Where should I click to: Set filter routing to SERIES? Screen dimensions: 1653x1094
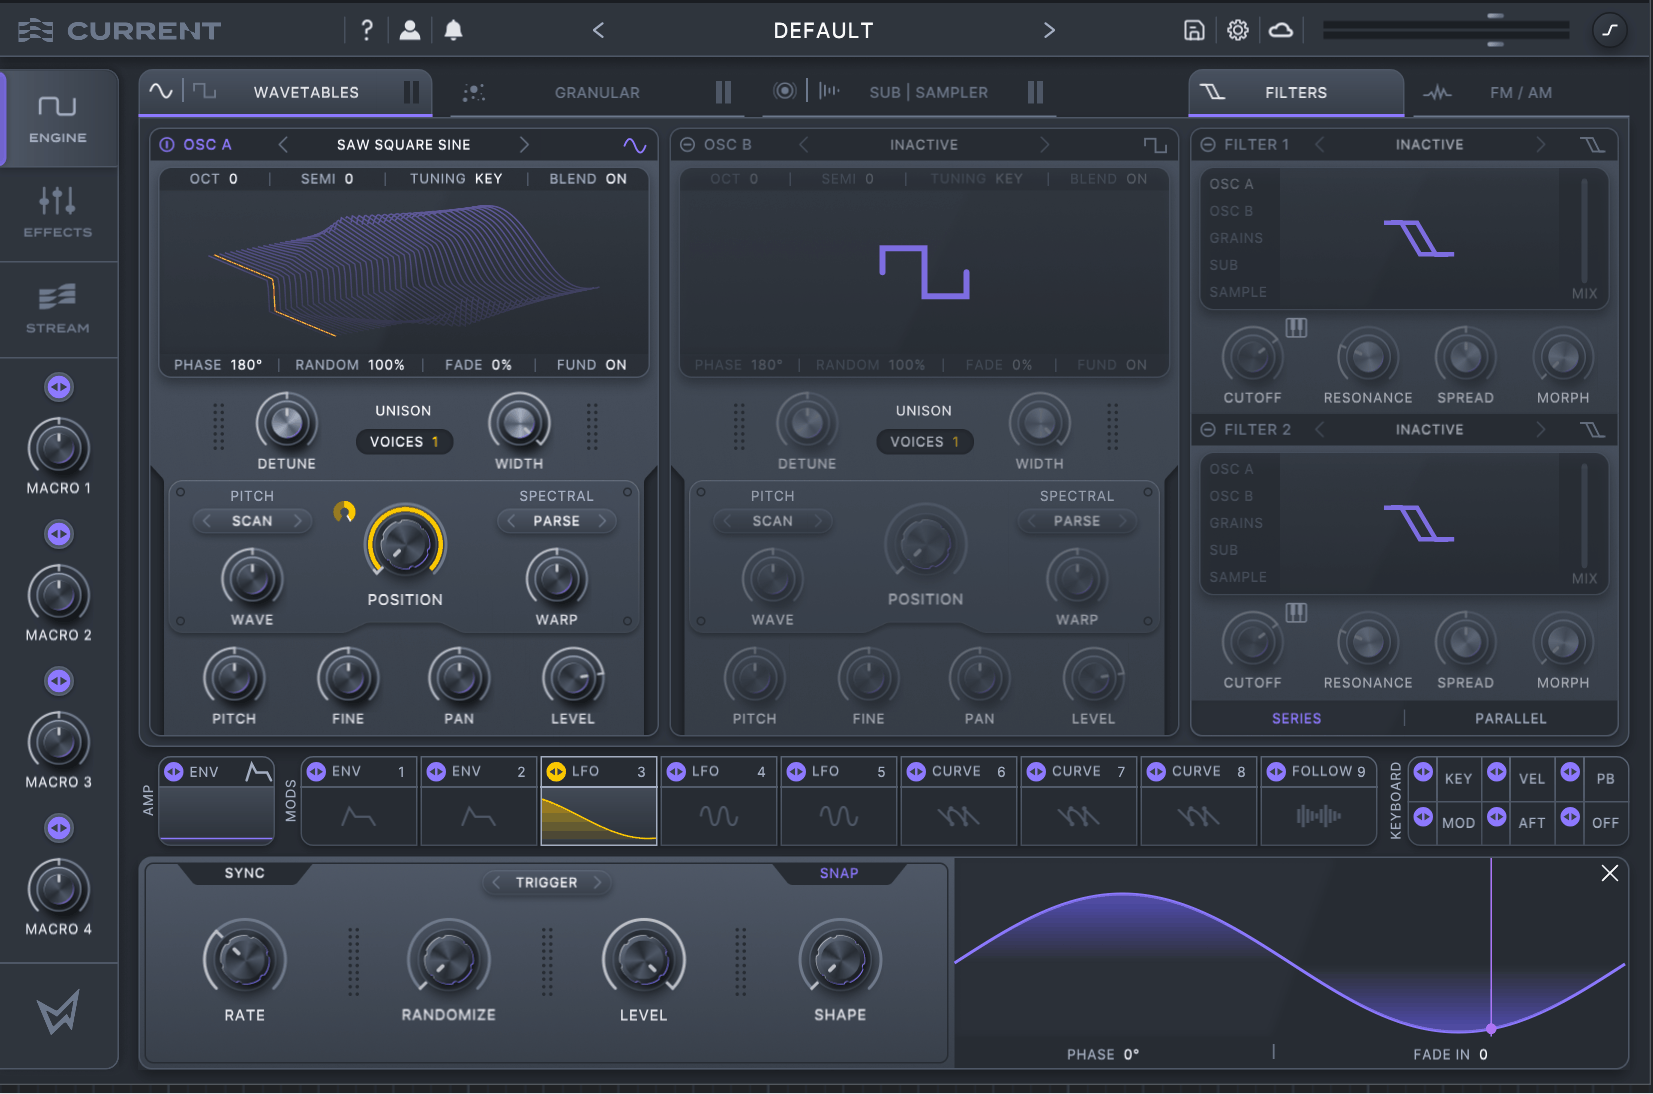tap(1296, 719)
